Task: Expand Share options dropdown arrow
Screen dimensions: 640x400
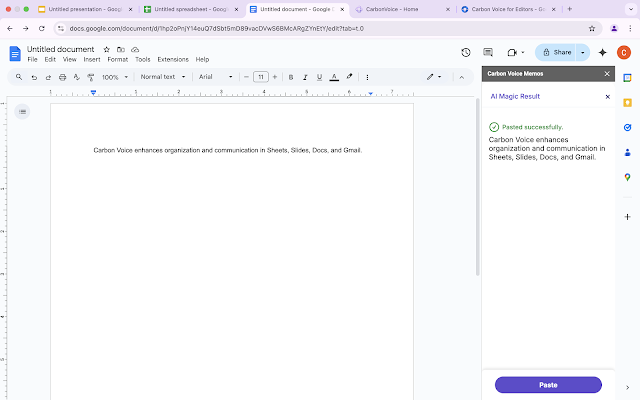Action: pyautogui.click(x=582, y=52)
